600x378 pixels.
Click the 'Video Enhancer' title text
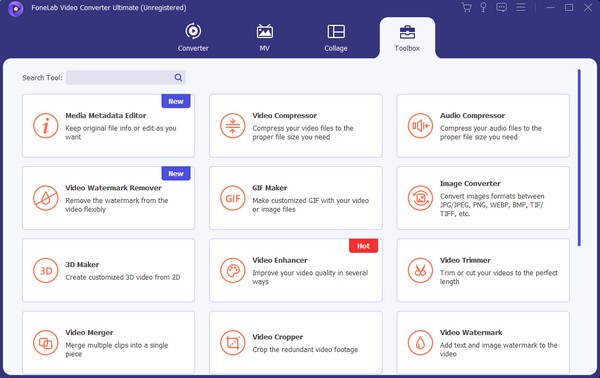[280, 260]
